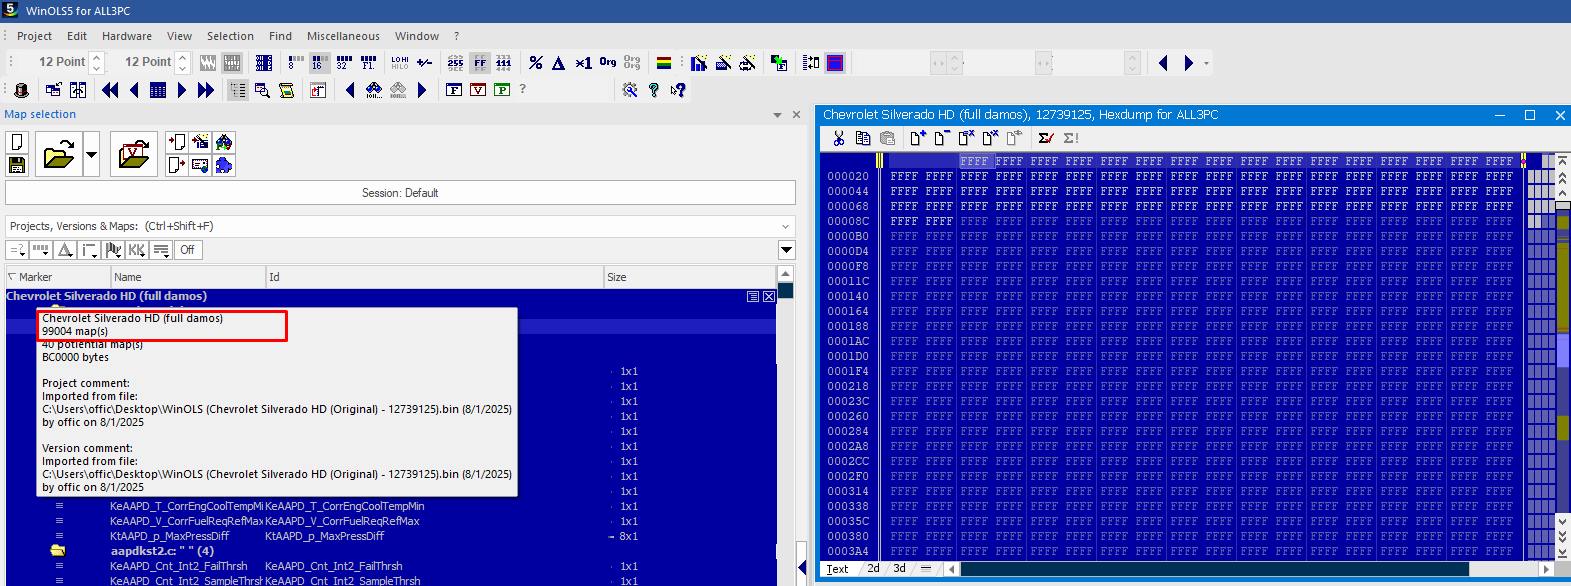This screenshot has width=1571, height=586.
Task: Select the aapdkst2.c folder row
Action: click(391, 551)
